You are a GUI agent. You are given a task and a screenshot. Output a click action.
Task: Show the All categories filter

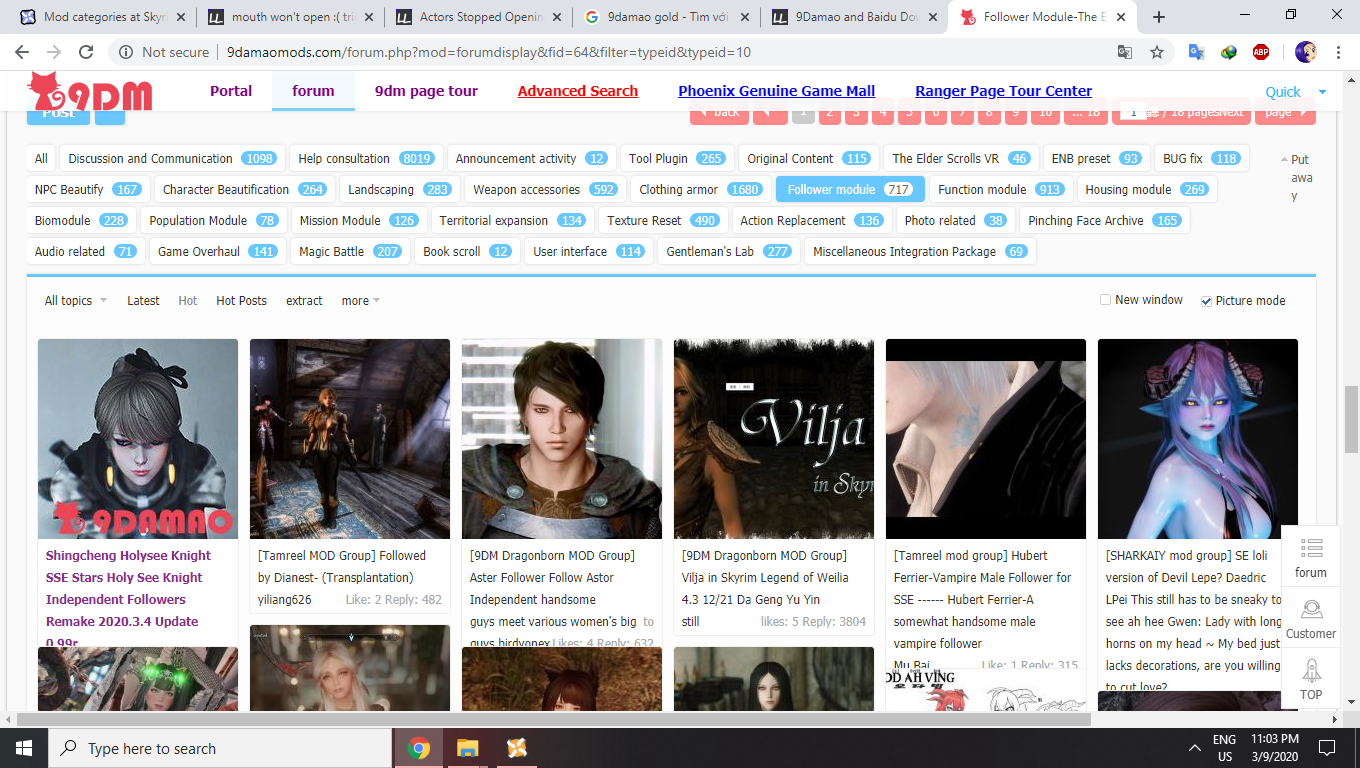click(x=41, y=158)
